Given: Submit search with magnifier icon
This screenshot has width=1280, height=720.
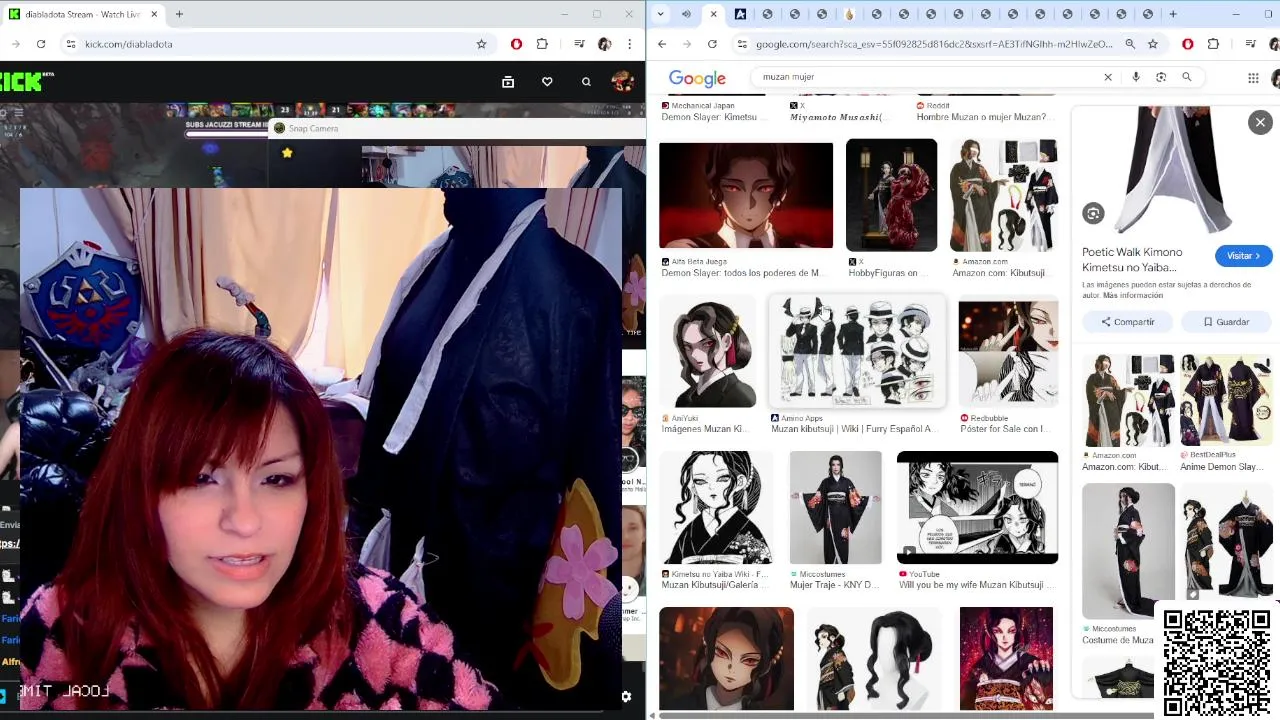Looking at the screenshot, I should (1187, 77).
